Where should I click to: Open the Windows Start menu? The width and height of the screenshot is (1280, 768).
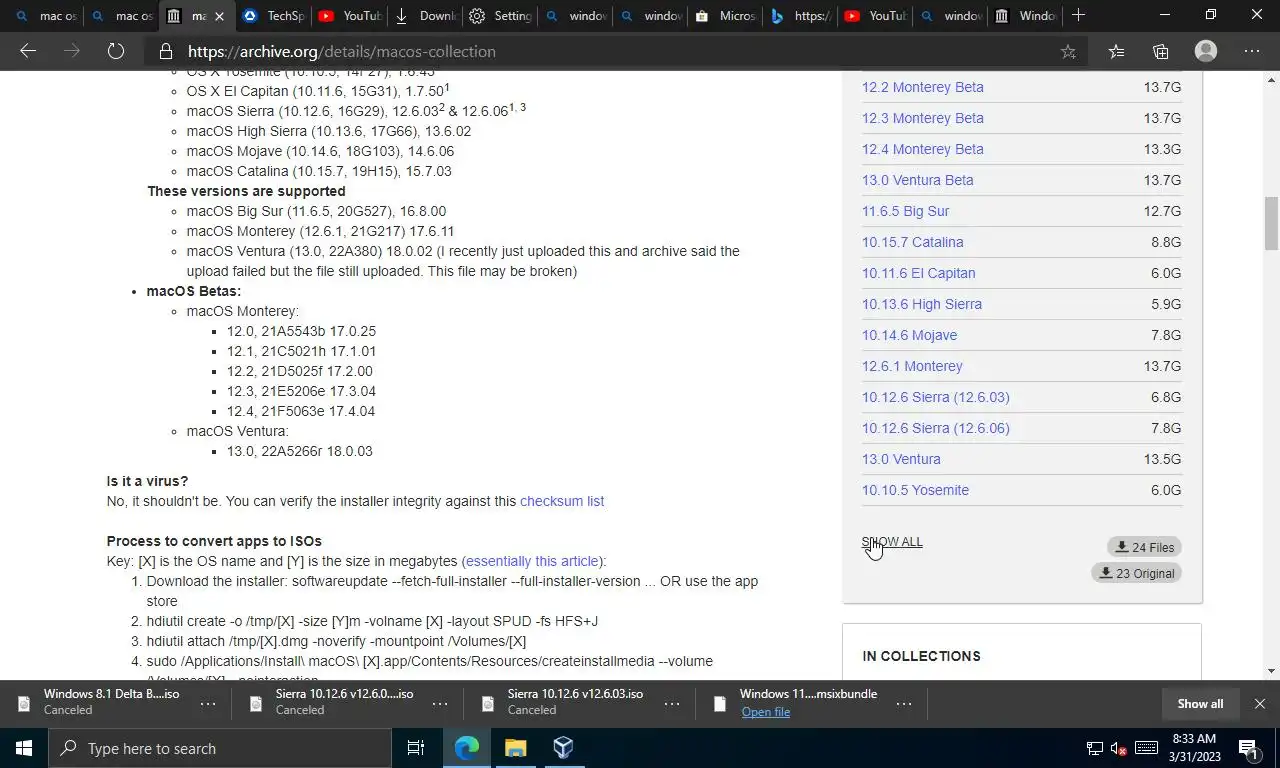pyautogui.click(x=24, y=748)
